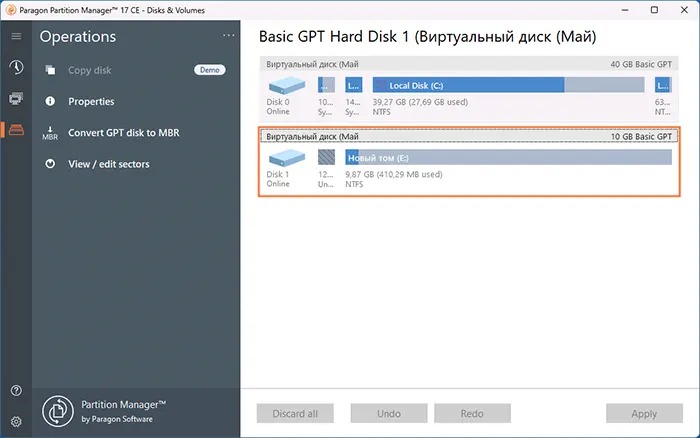Image resolution: width=700 pixels, height=438 pixels.
Task: Click the MBR convert icon
Action: click(50, 133)
